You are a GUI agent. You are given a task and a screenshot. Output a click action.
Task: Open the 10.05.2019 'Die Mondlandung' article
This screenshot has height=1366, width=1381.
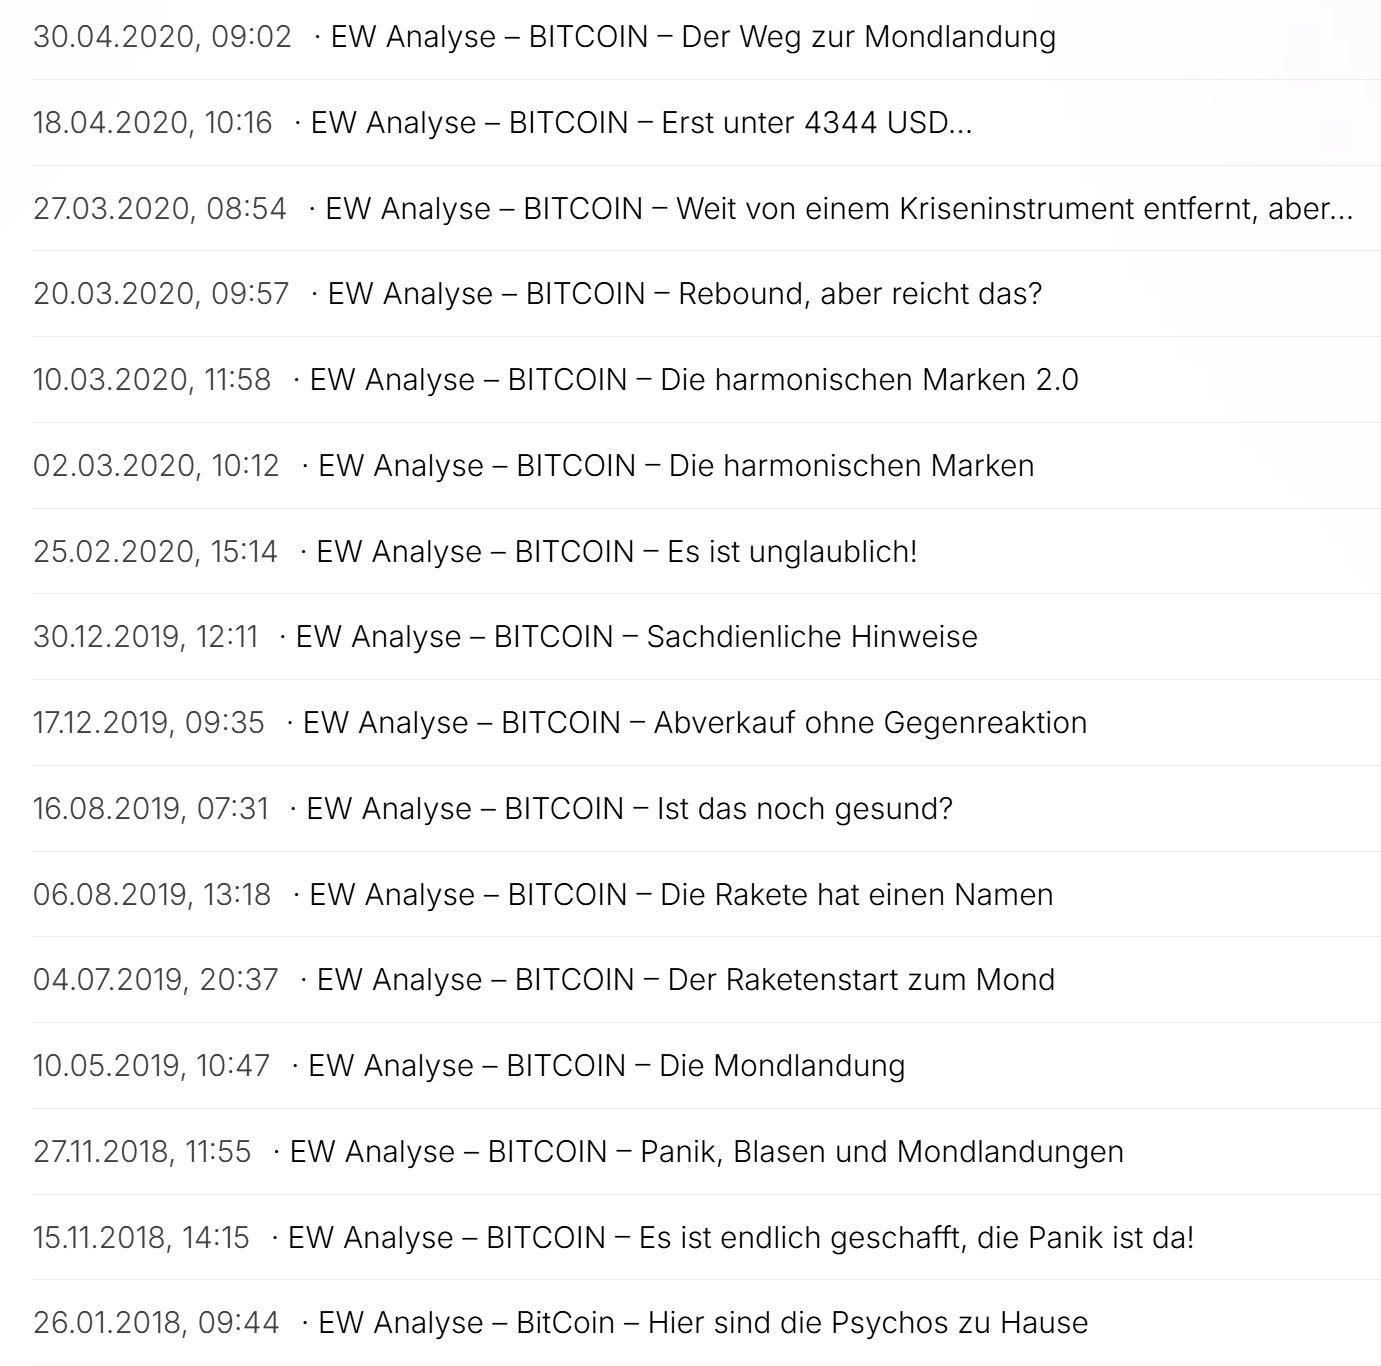(x=606, y=1066)
